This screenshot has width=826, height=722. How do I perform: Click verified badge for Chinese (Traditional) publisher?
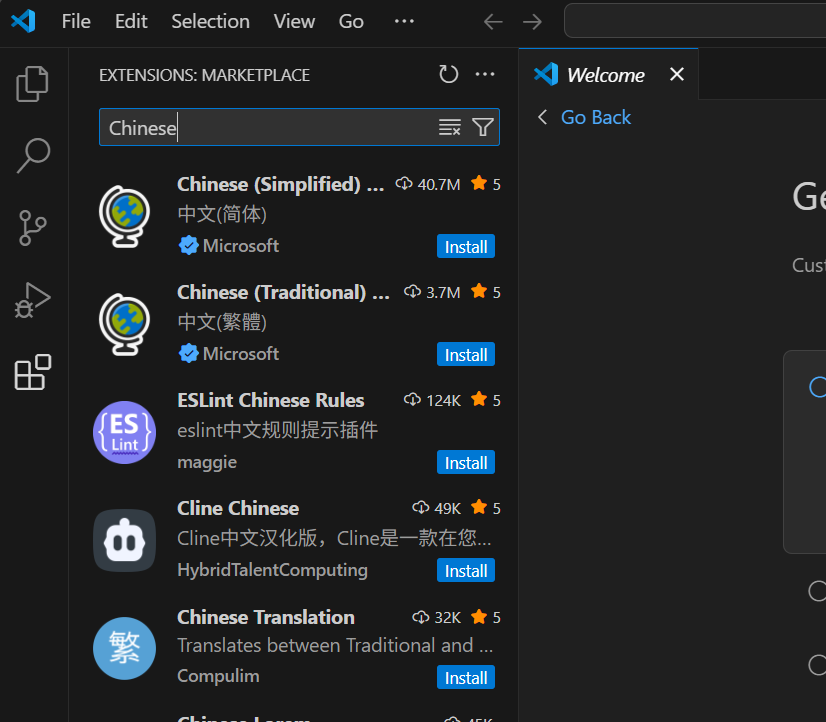[x=189, y=353]
